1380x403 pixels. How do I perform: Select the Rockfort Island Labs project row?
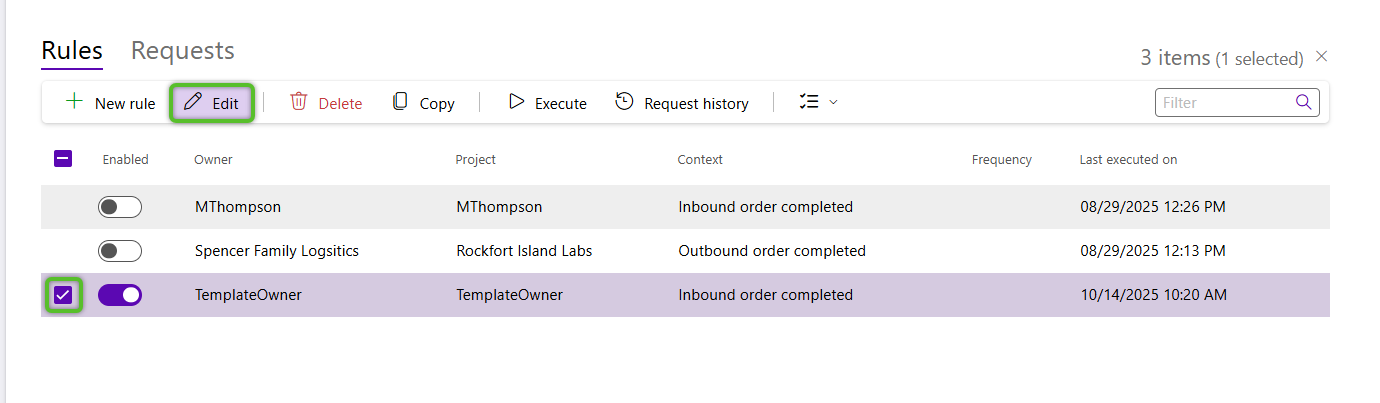(524, 251)
